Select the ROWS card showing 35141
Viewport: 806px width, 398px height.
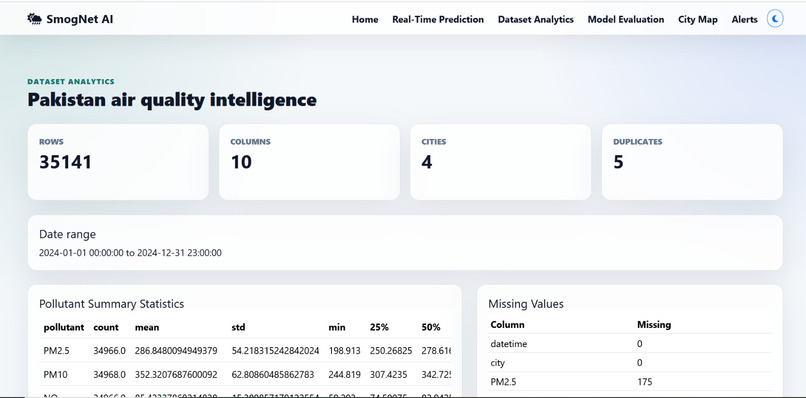coord(118,162)
